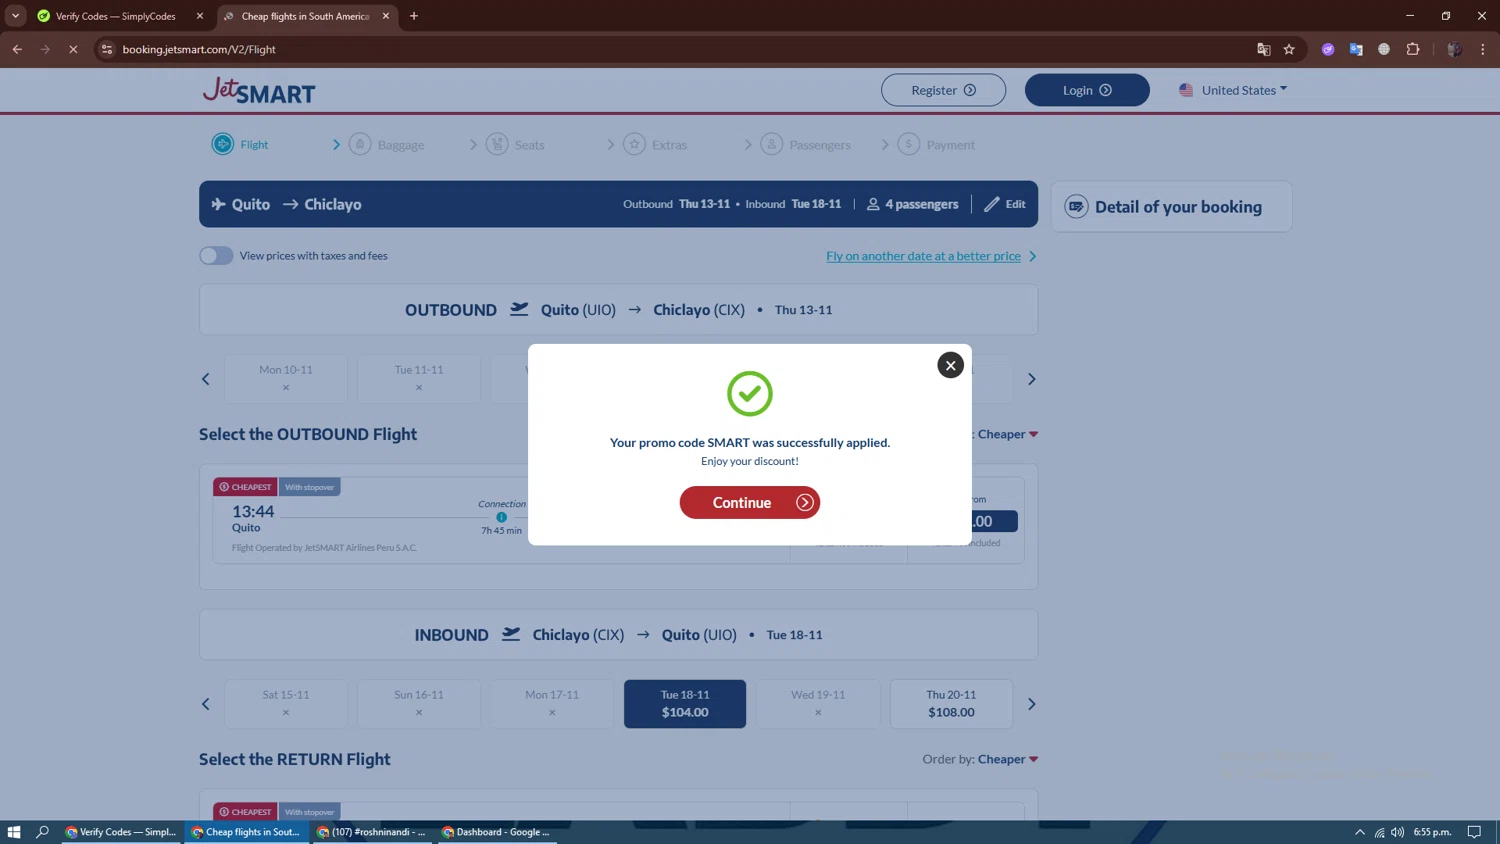Screen dimensions: 1500x844
Task: Open the tab search dropdown arrow
Action: tap(15, 16)
